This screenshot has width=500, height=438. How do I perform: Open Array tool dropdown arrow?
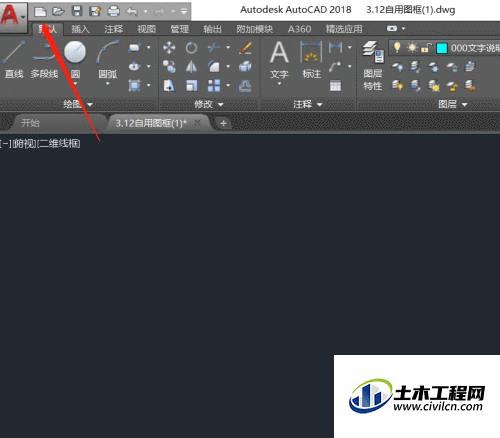[228, 86]
